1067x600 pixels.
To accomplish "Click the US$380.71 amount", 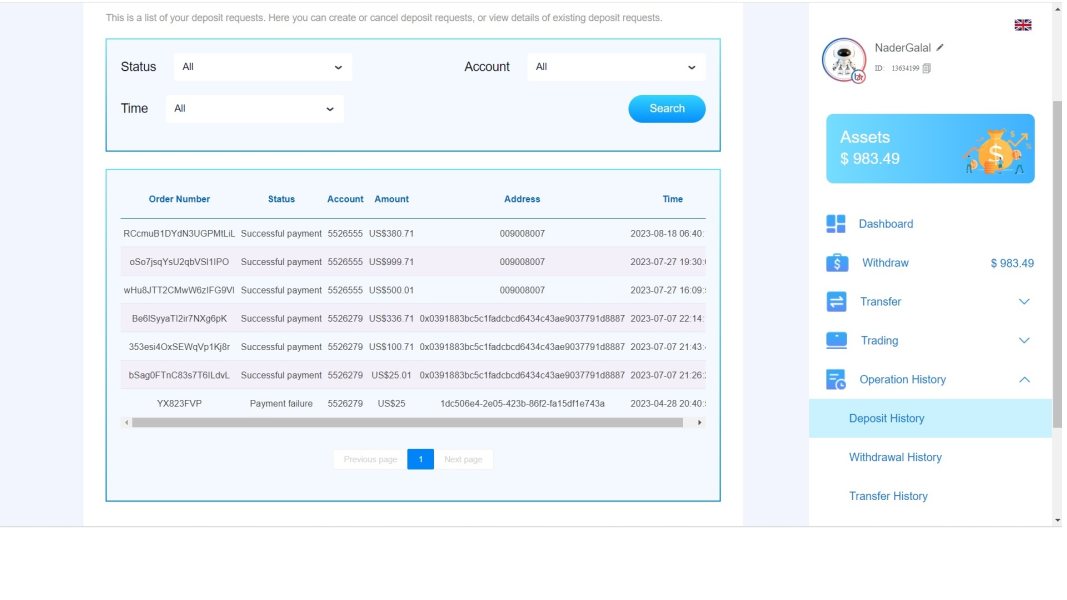I will click(391, 233).
